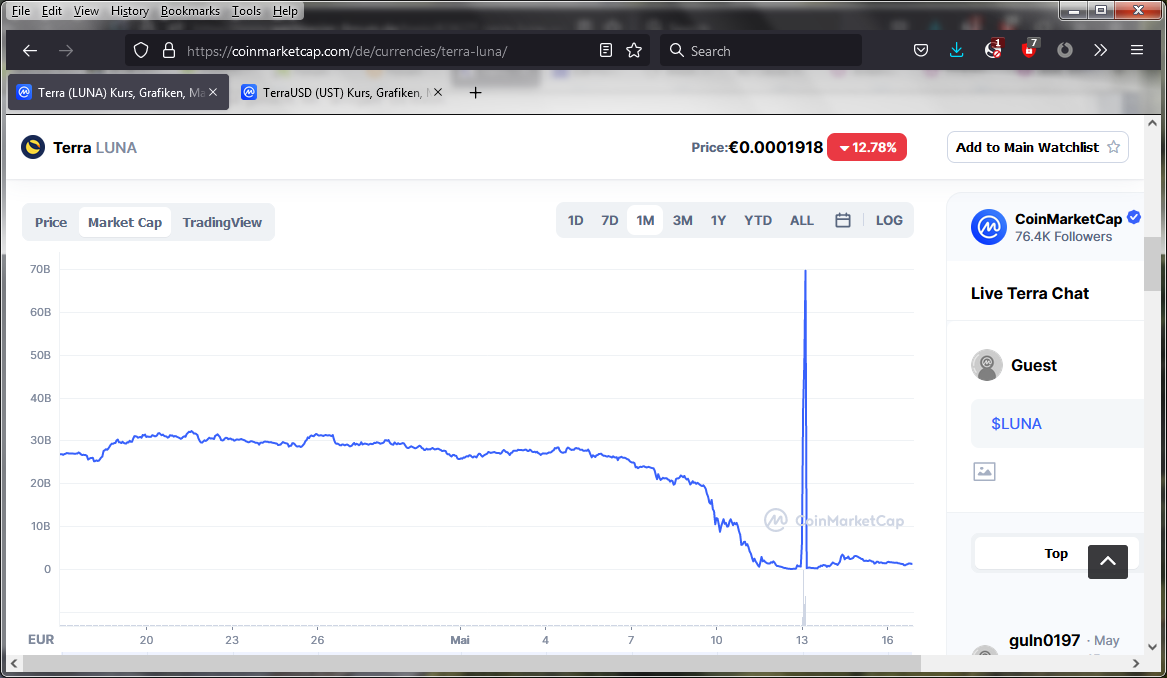Viewport: 1167px width, 678px height.
Task: Switch to the Price chart tab
Action: [x=51, y=223]
